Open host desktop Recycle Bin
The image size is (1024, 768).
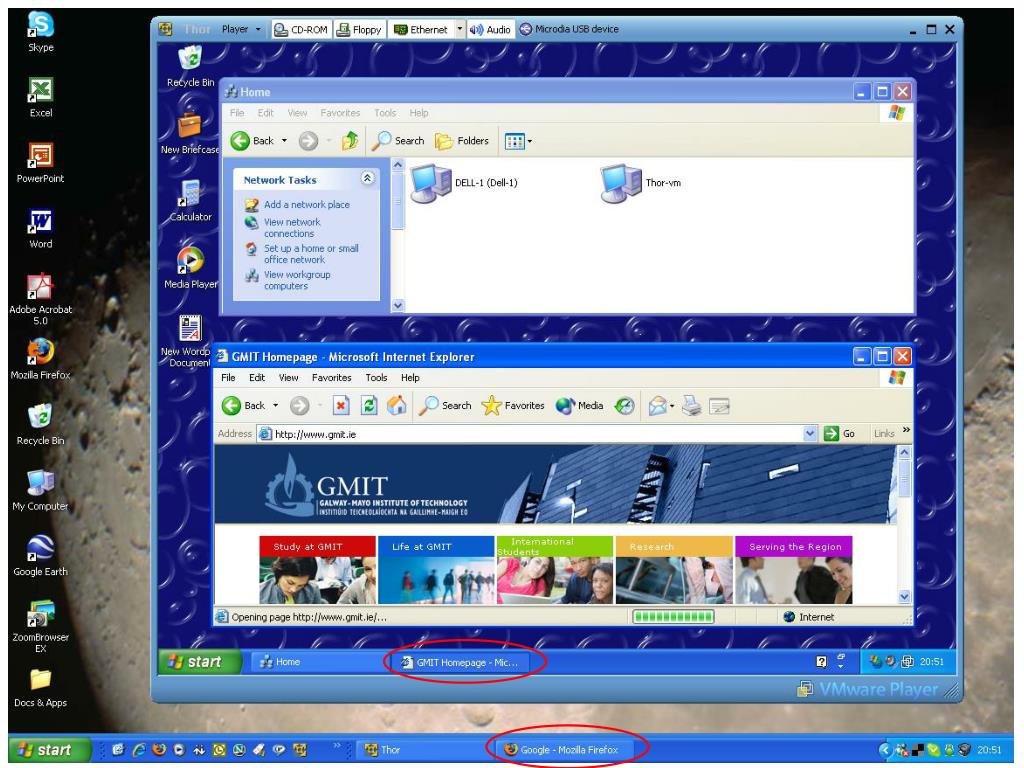tap(40, 424)
